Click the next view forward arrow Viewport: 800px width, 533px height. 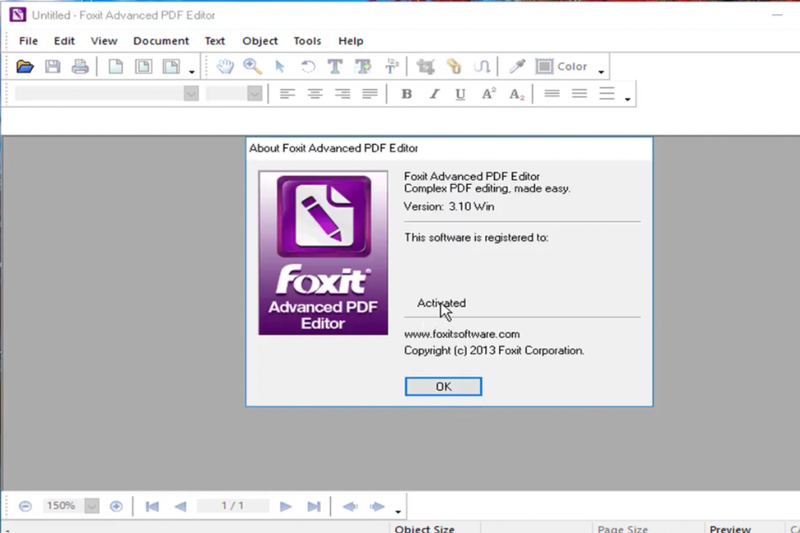377,506
